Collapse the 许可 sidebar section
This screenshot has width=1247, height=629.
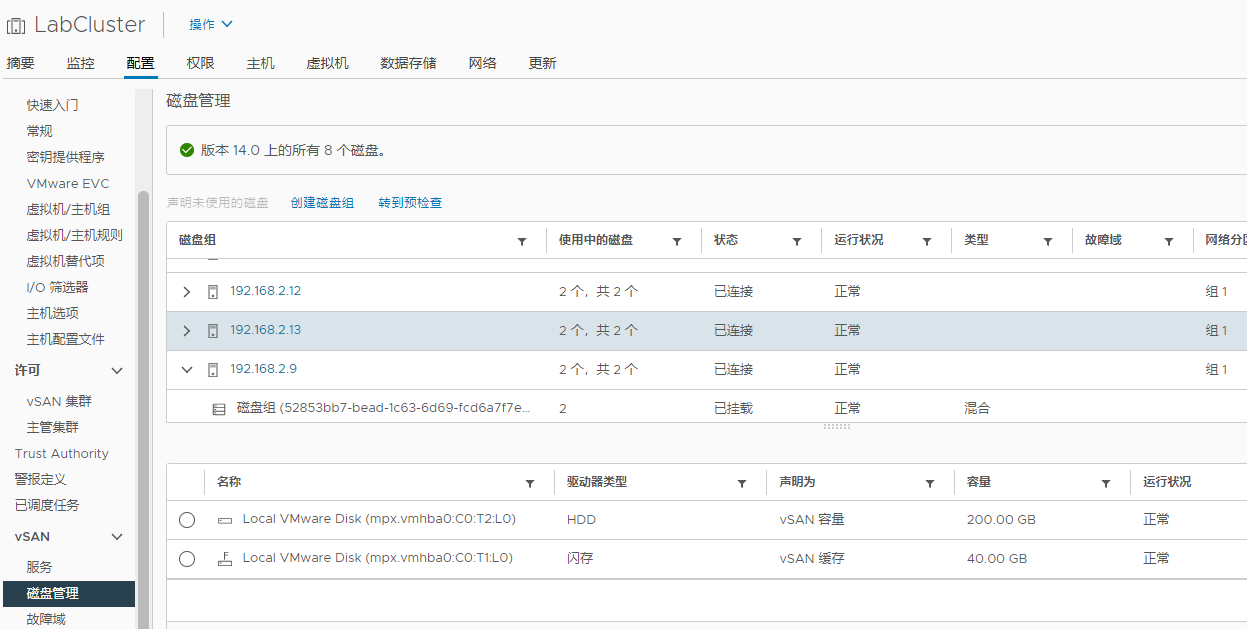[x=117, y=371]
